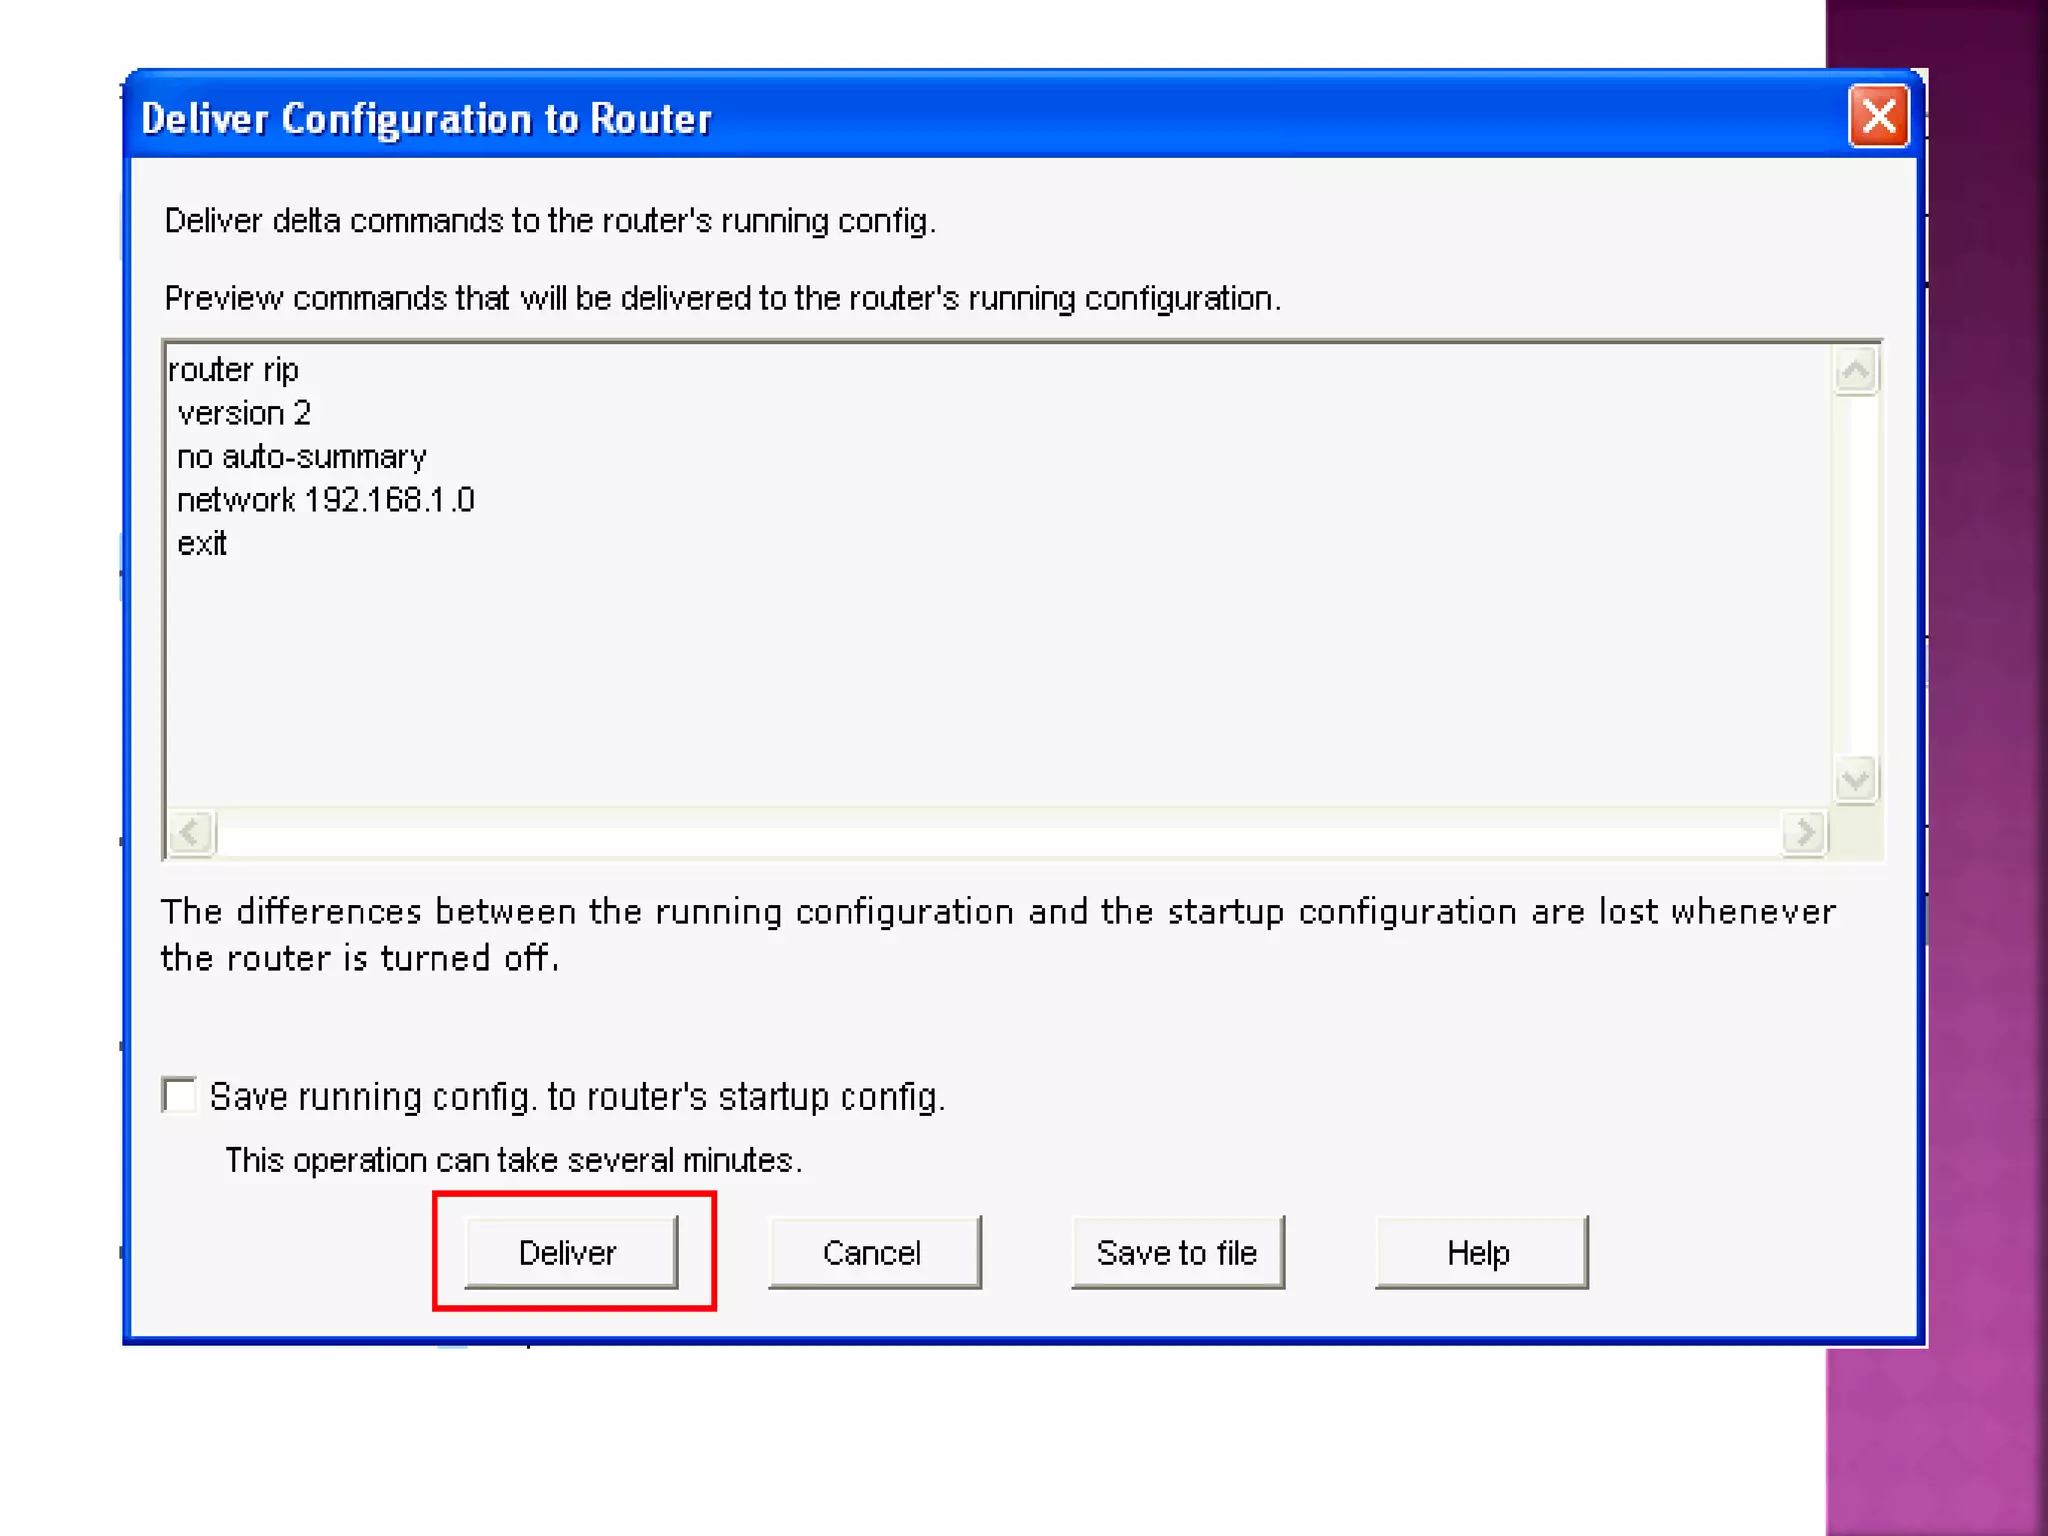Viewport: 2048px width, 1536px height.
Task: Click the horizontal scrollbar track of preview
Action: pyautogui.click(x=1000, y=832)
